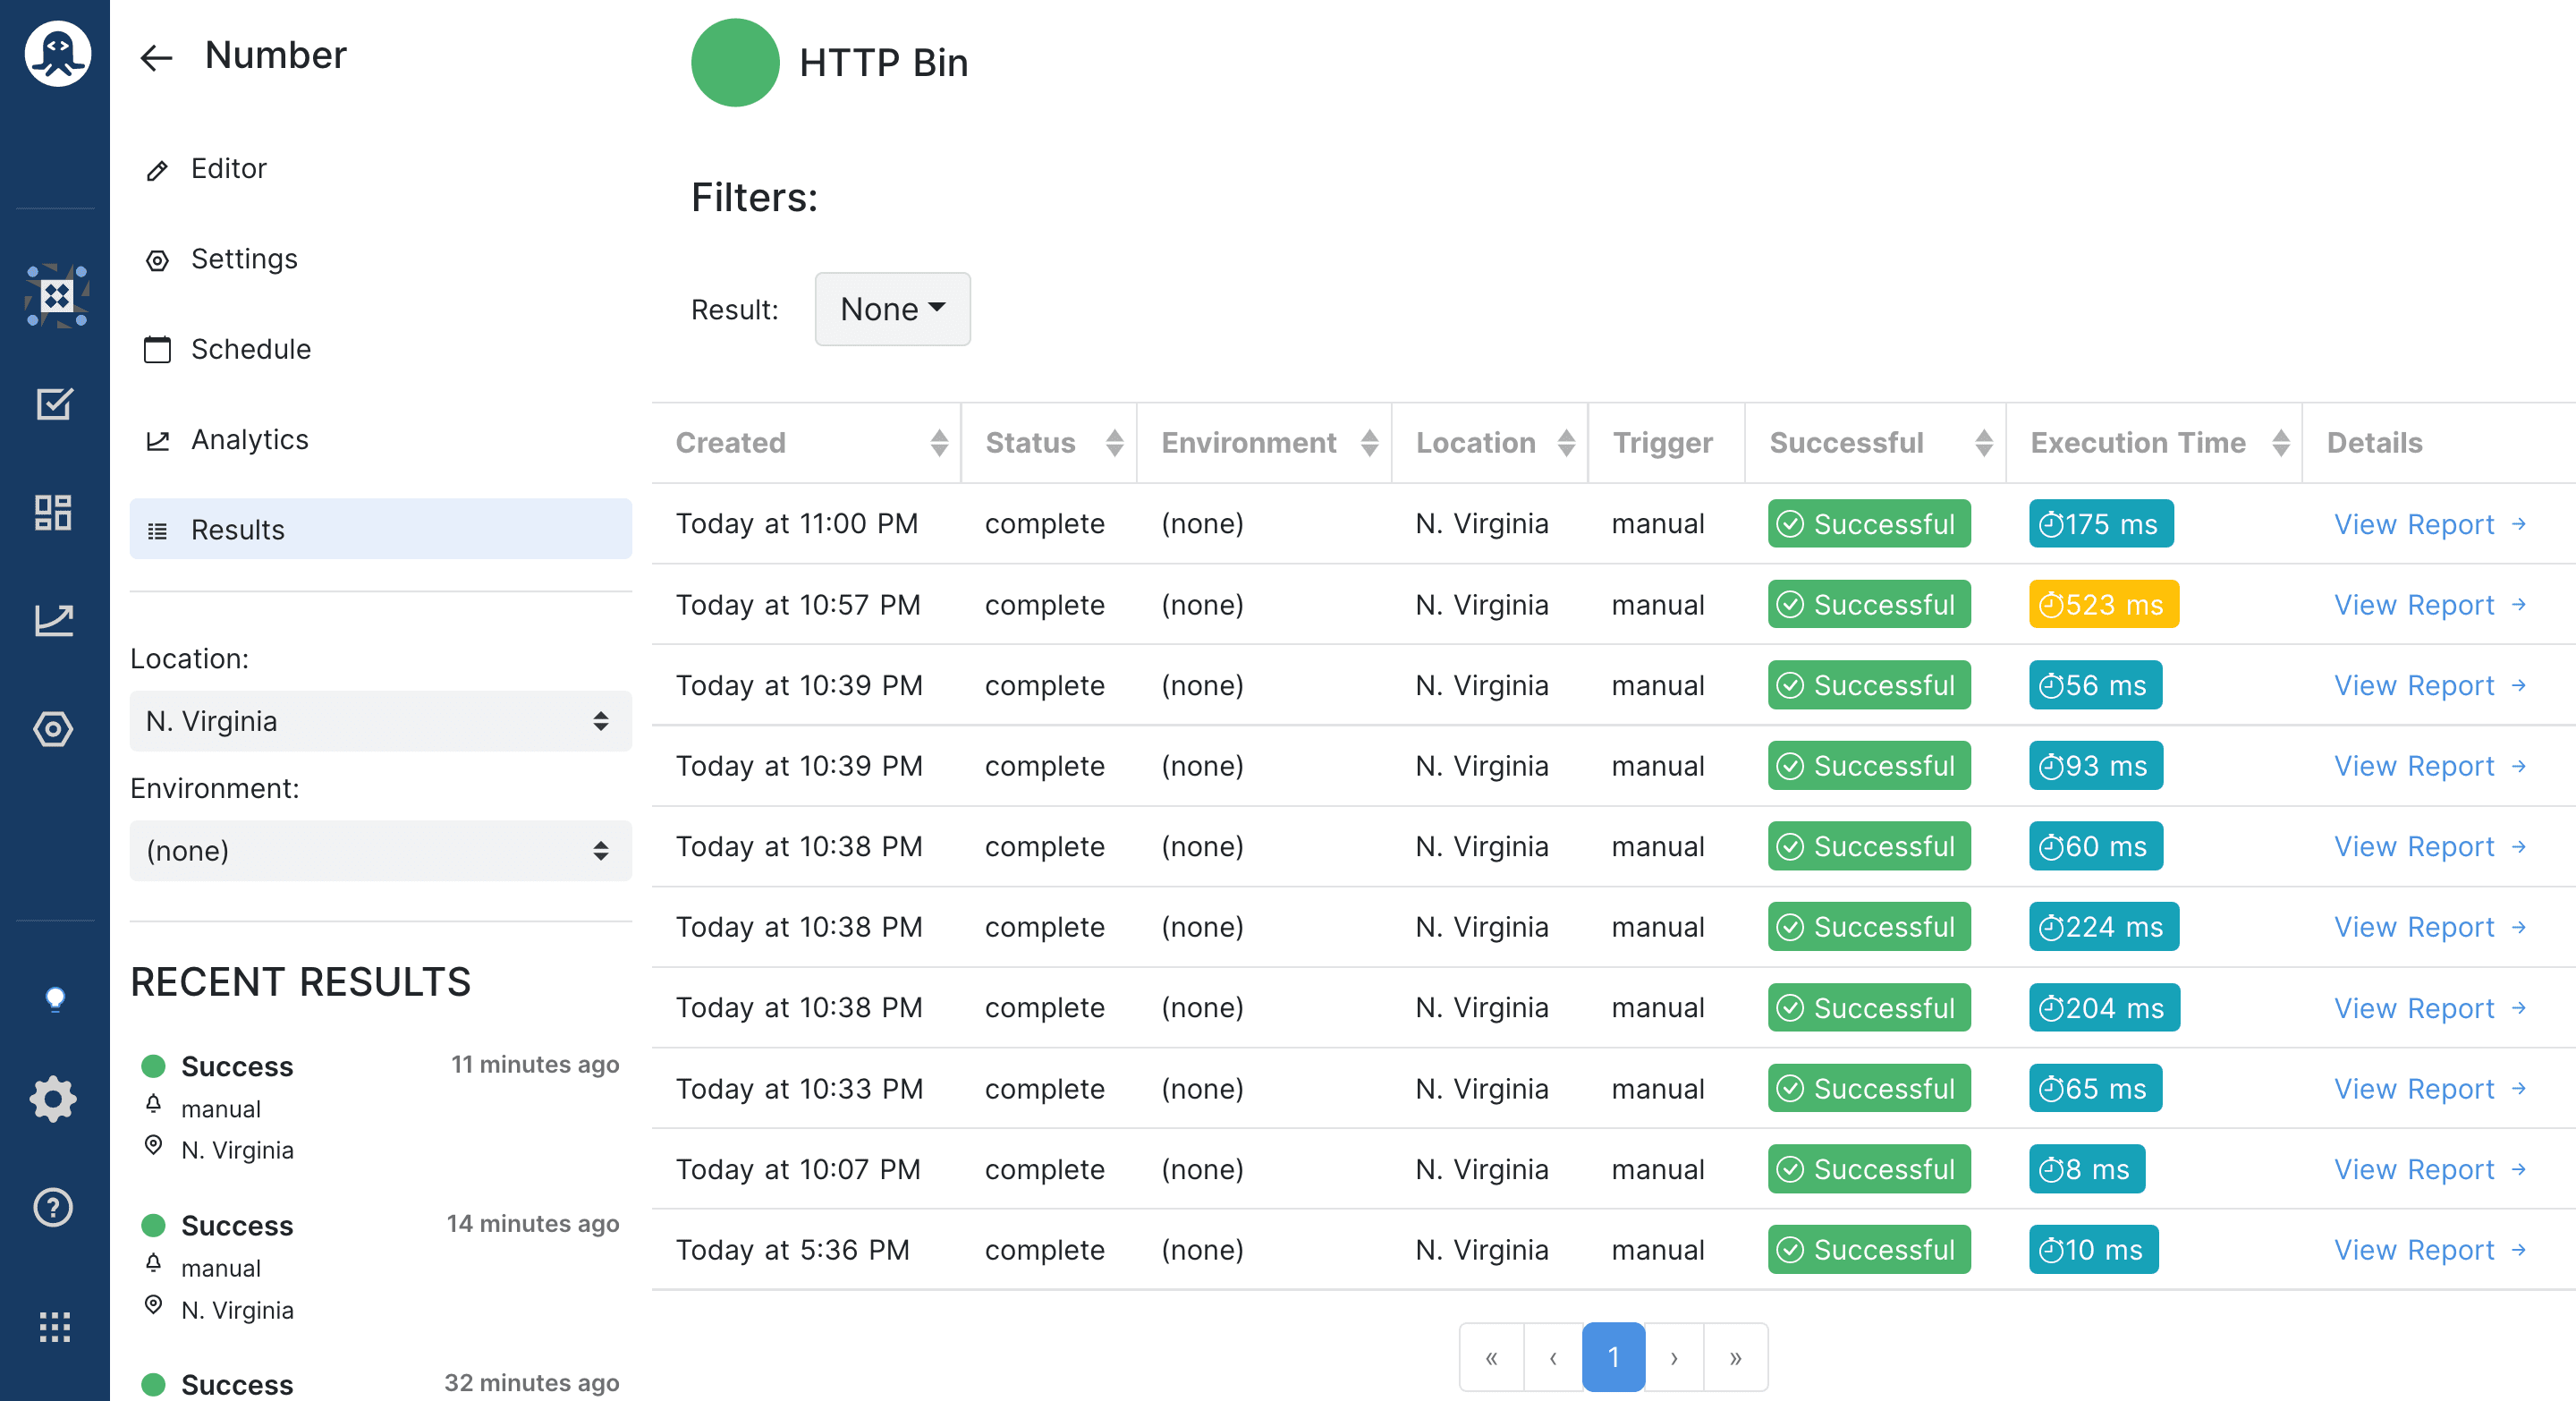Viewport: 2576px width, 1401px height.
Task: Go to next page of results
Action: (x=1674, y=1357)
